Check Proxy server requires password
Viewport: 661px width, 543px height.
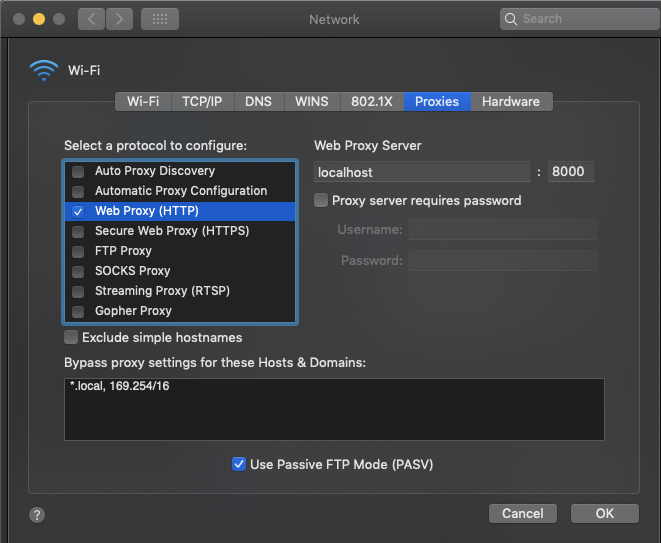pyautogui.click(x=321, y=200)
